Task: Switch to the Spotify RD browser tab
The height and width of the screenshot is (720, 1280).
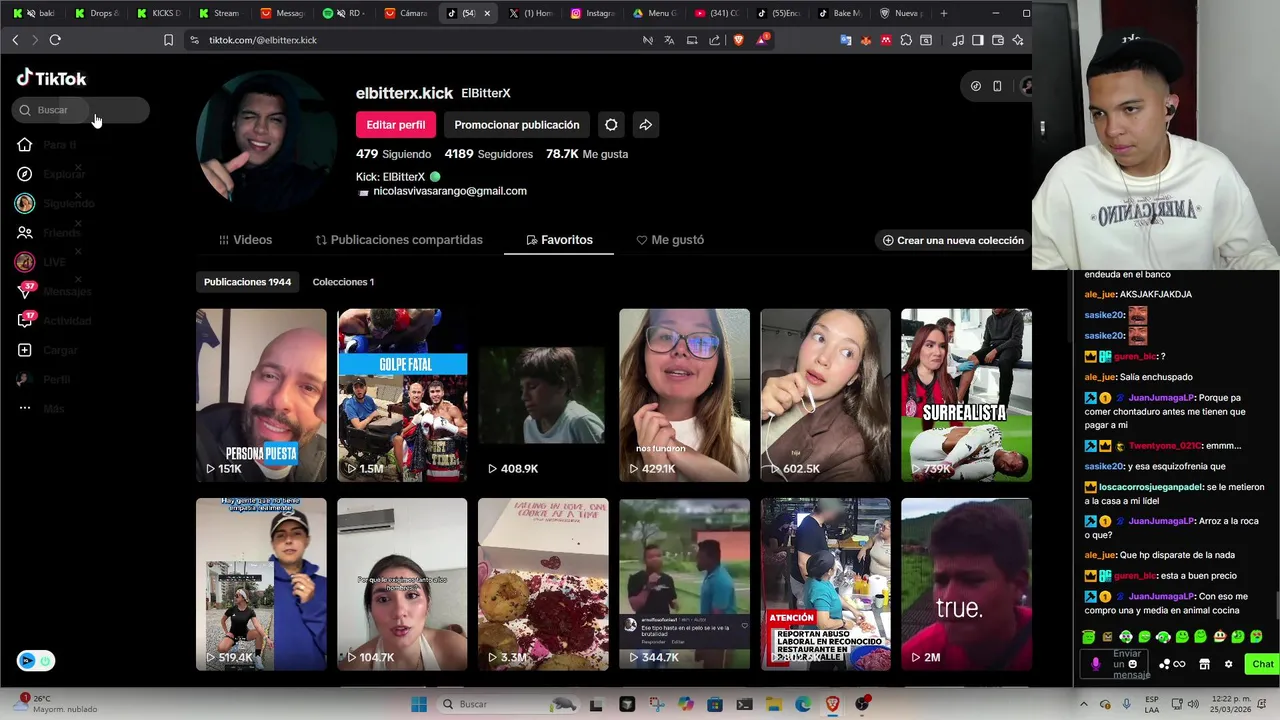Action: click(344, 13)
